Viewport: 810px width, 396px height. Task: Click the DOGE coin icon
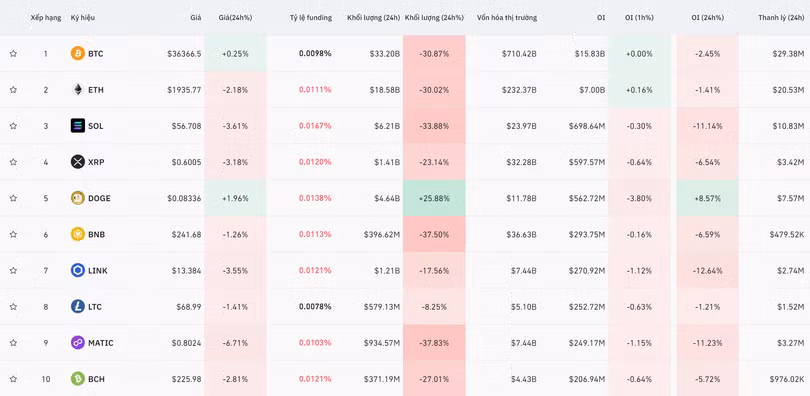pyautogui.click(x=77, y=198)
